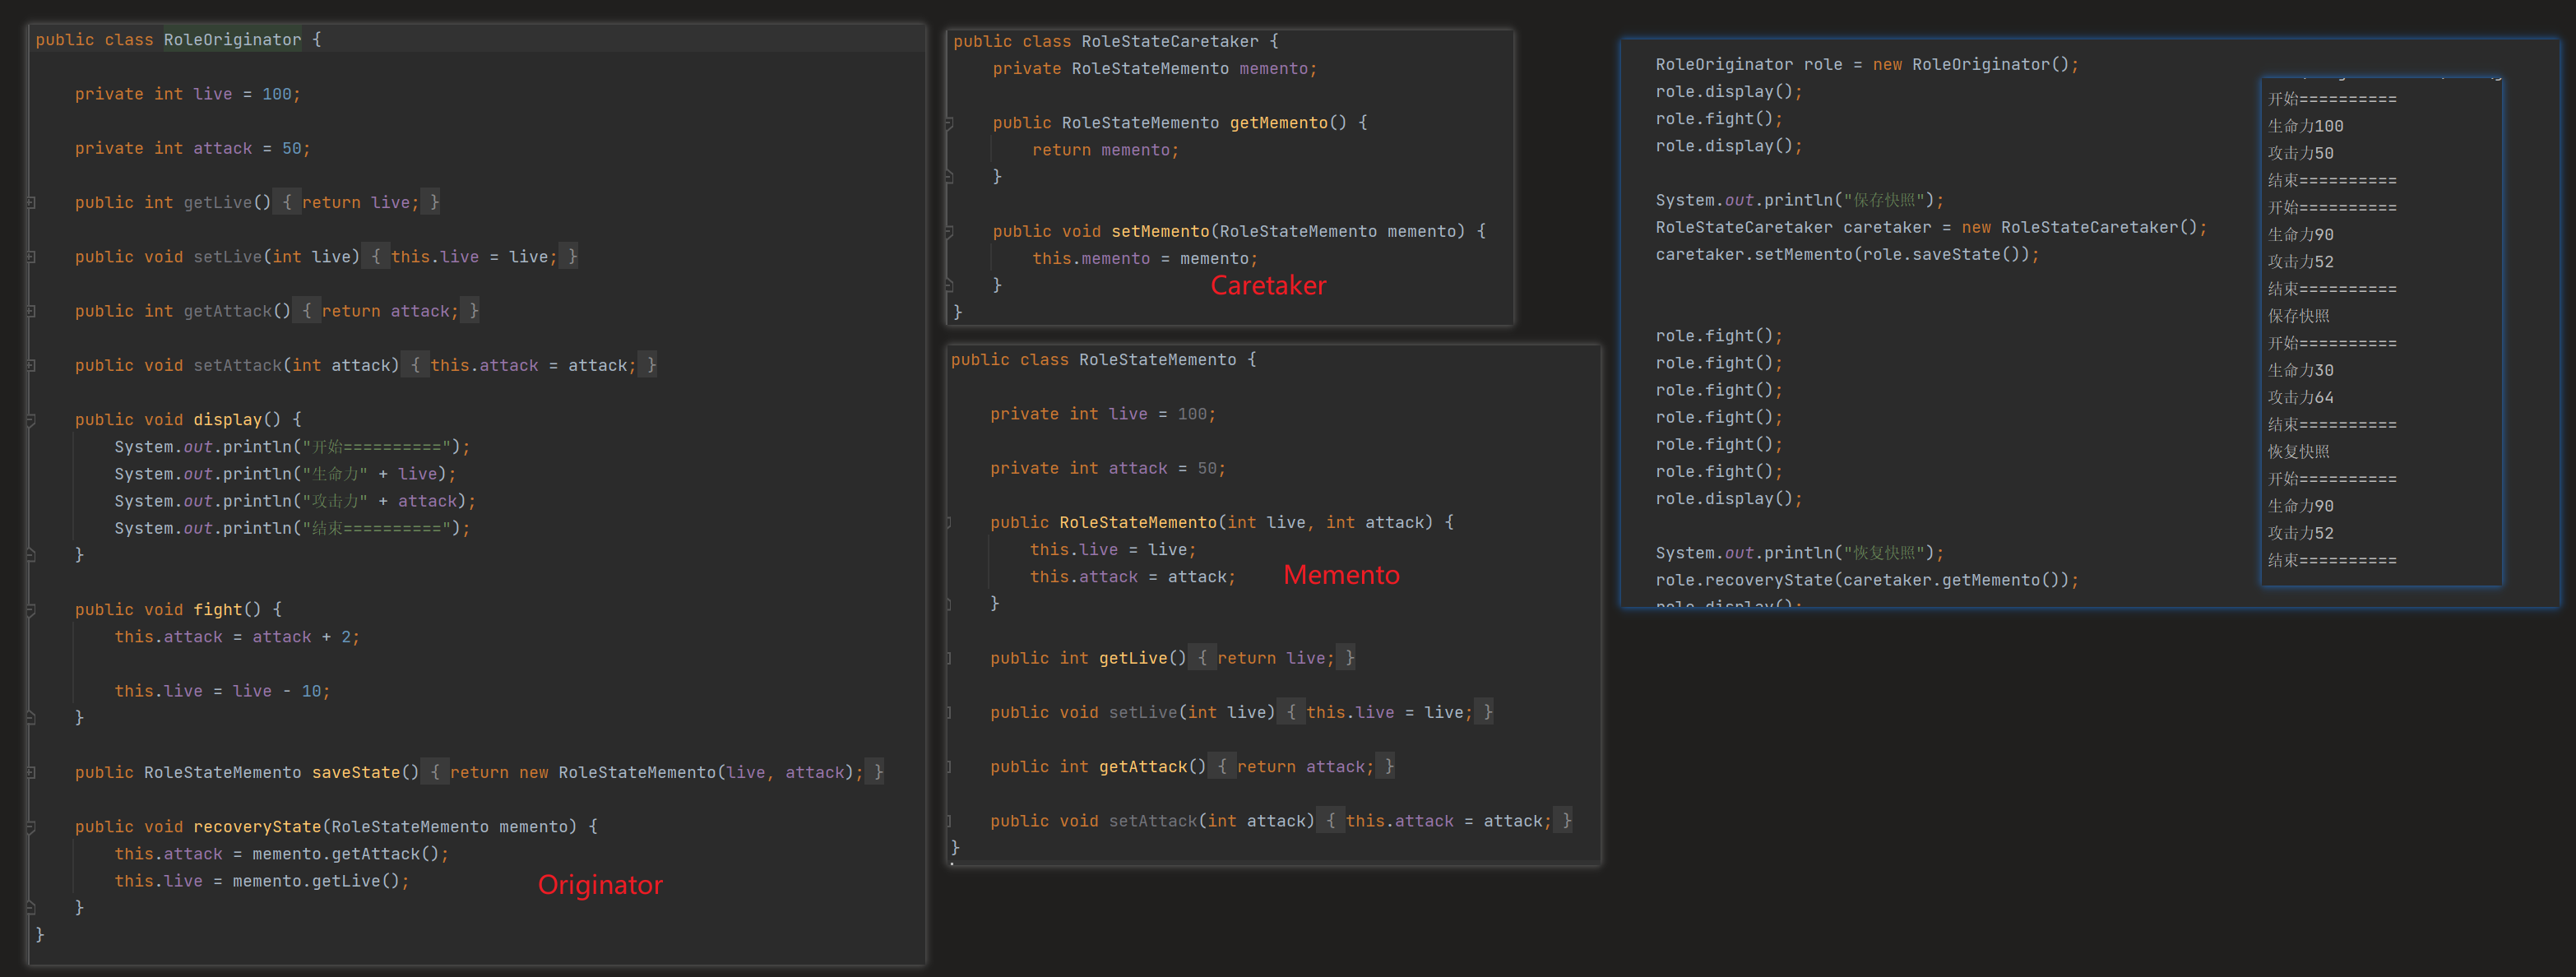Click the println line printing "攻击力" + attack
2576x977 pixels.
[295, 501]
